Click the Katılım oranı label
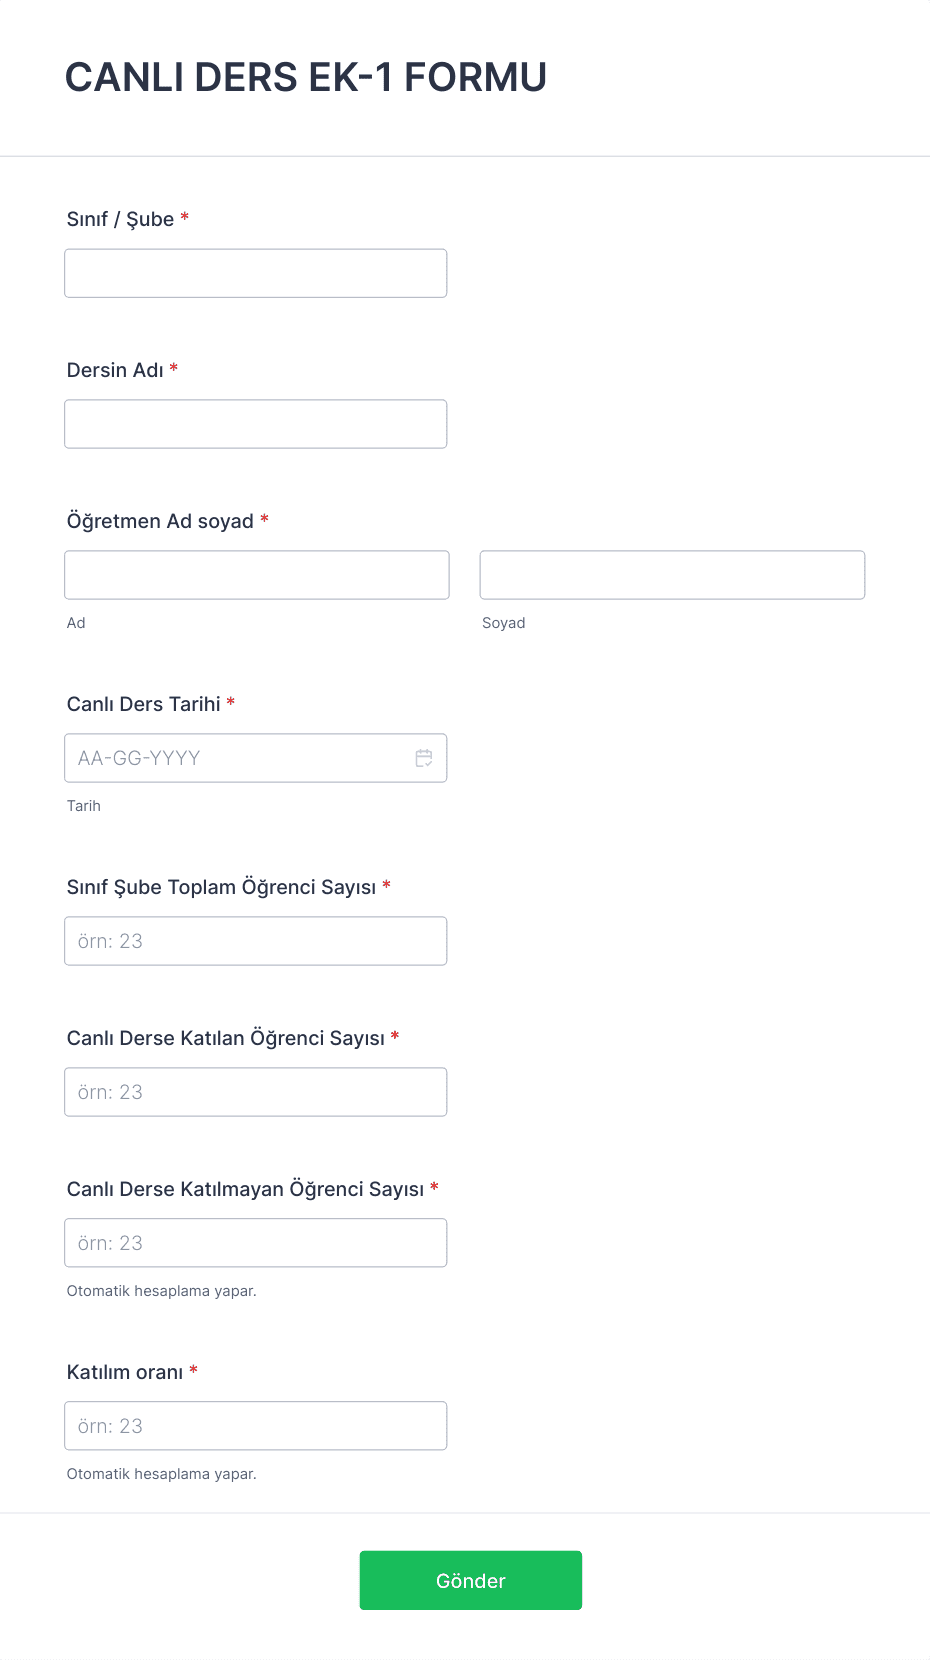Image resolution: width=930 pixels, height=1660 pixels. (125, 1372)
